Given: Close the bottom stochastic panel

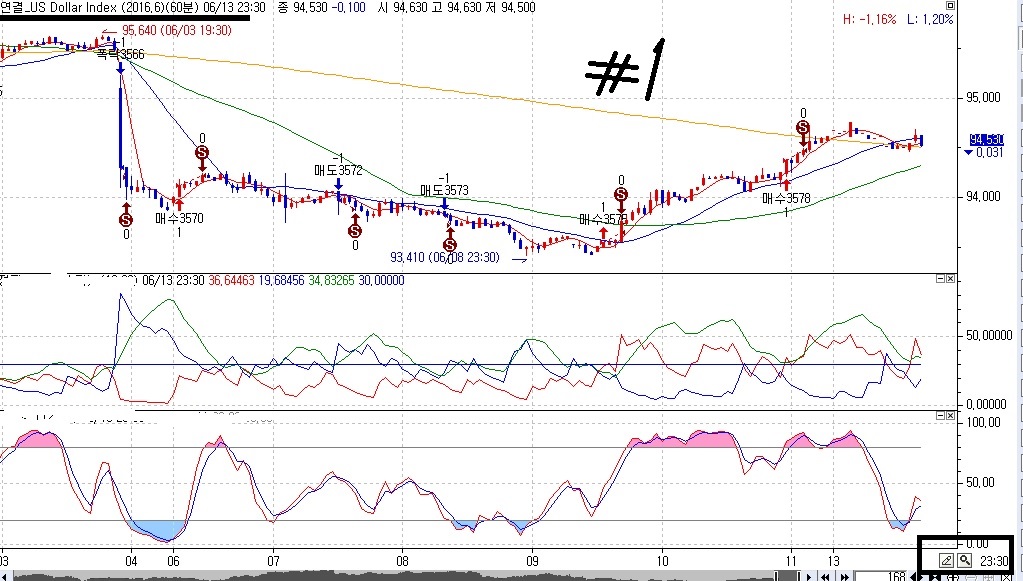Looking at the screenshot, I should [x=952, y=414].
